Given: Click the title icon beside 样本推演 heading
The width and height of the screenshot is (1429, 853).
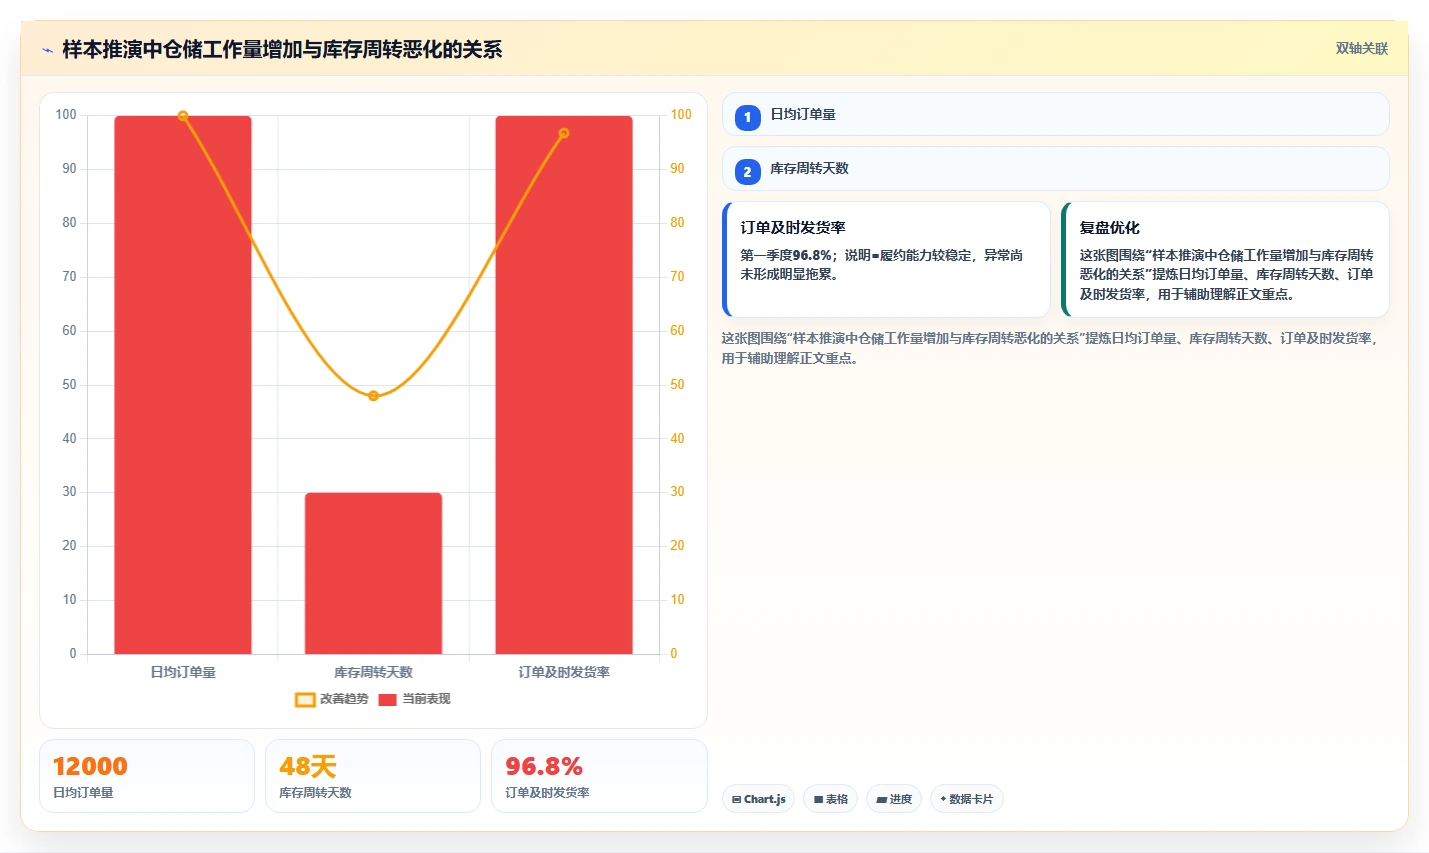Looking at the screenshot, I should pyautogui.click(x=47, y=50).
